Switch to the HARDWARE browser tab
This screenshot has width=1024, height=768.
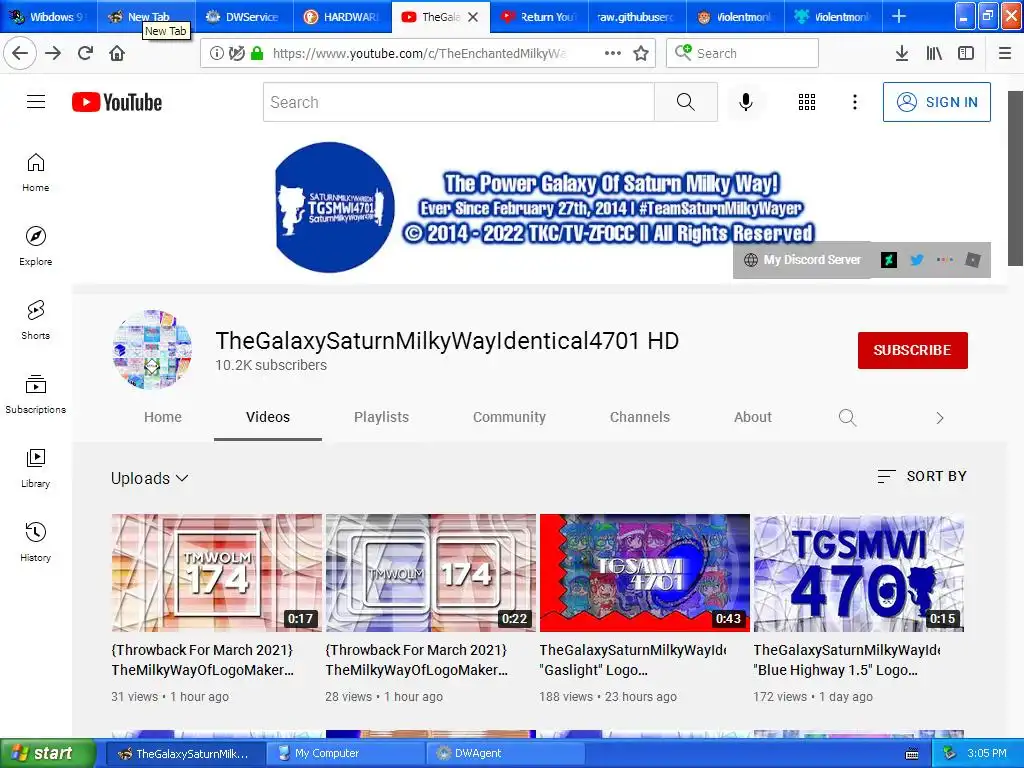(x=342, y=17)
